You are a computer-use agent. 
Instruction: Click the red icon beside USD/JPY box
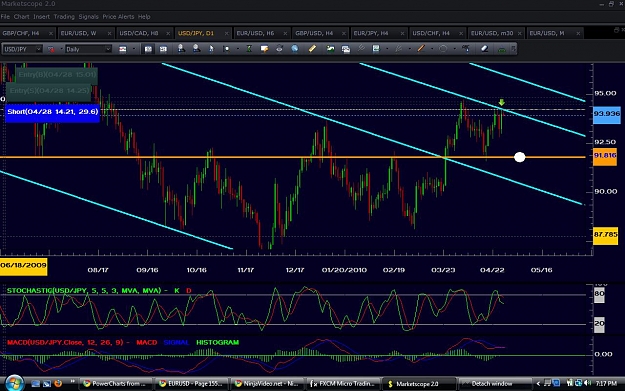click(x=51, y=49)
